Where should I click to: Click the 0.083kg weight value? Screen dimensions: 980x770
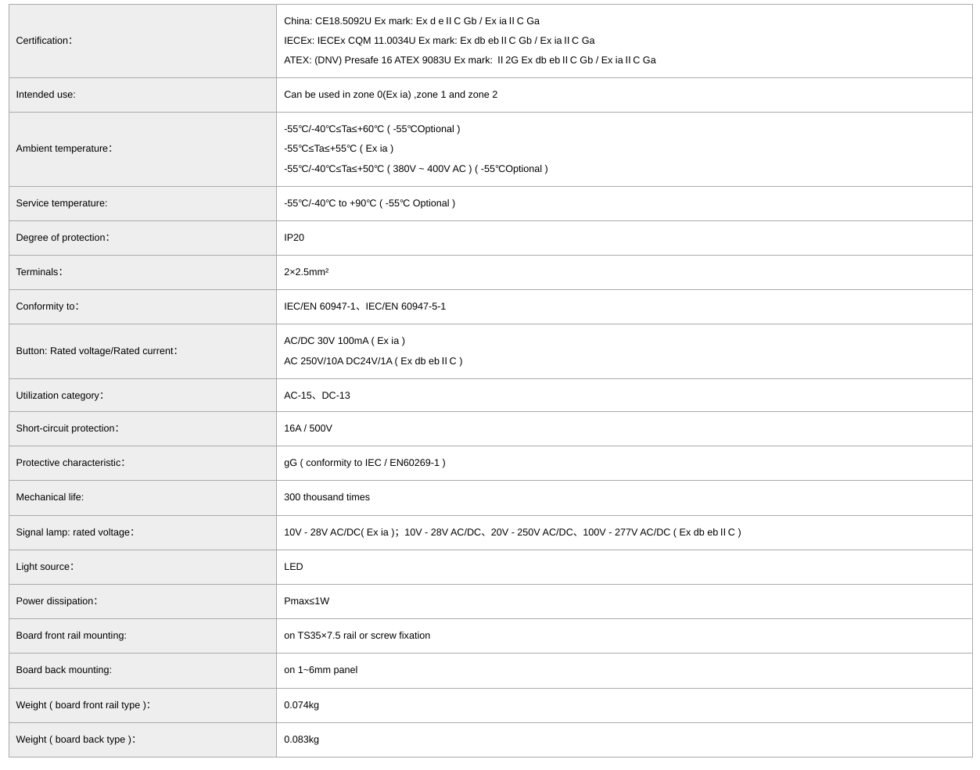coord(301,739)
